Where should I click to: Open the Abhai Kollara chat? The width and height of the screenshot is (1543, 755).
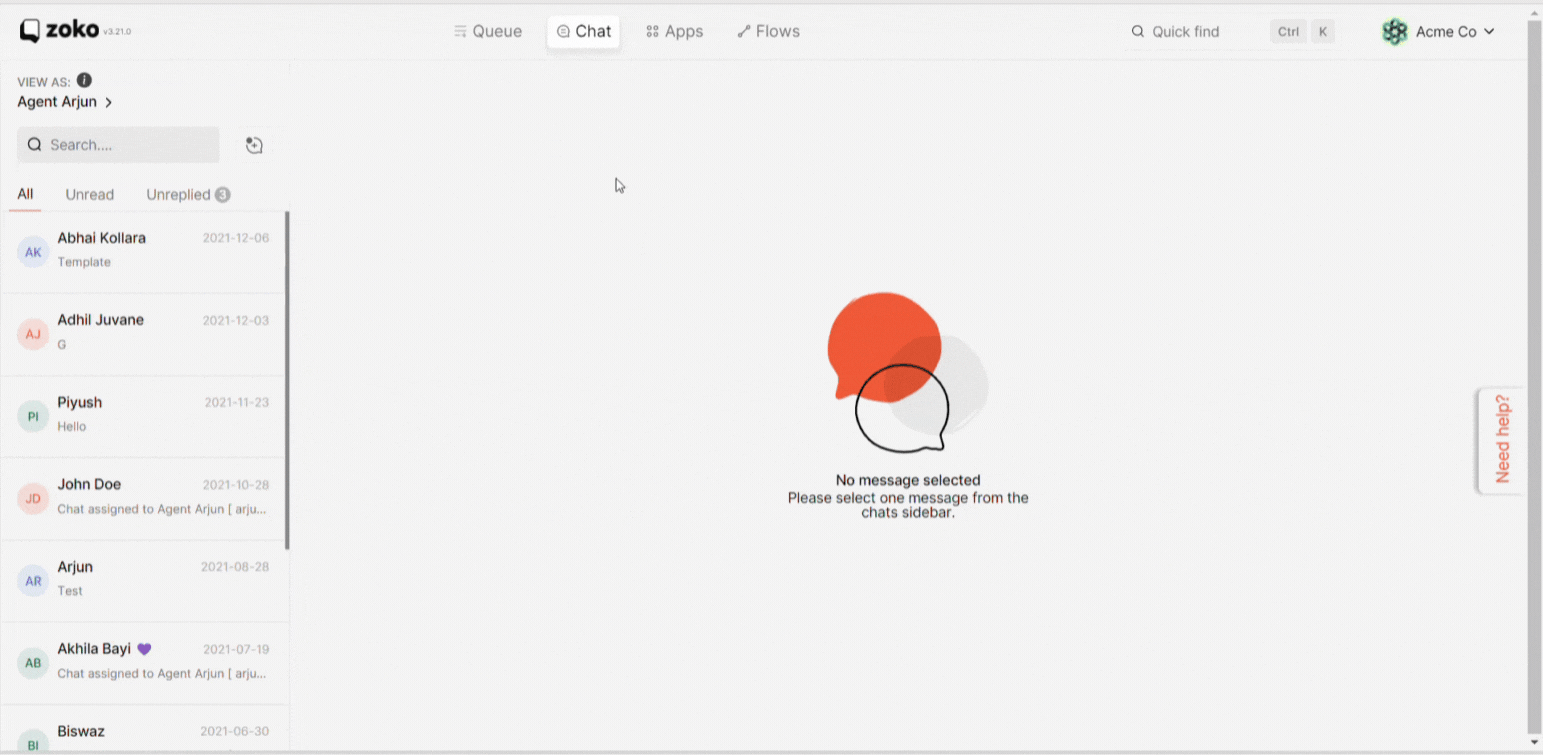click(x=143, y=252)
